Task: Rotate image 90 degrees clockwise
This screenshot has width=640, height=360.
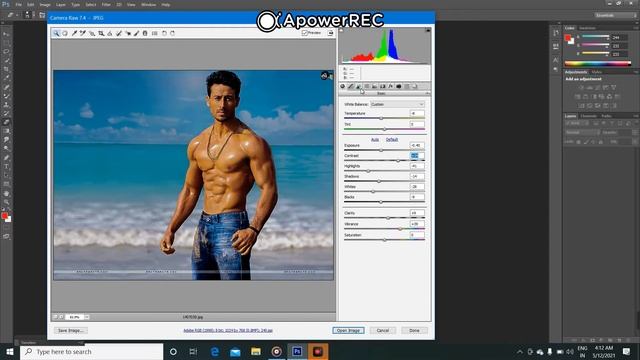Action: click(x=172, y=33)
